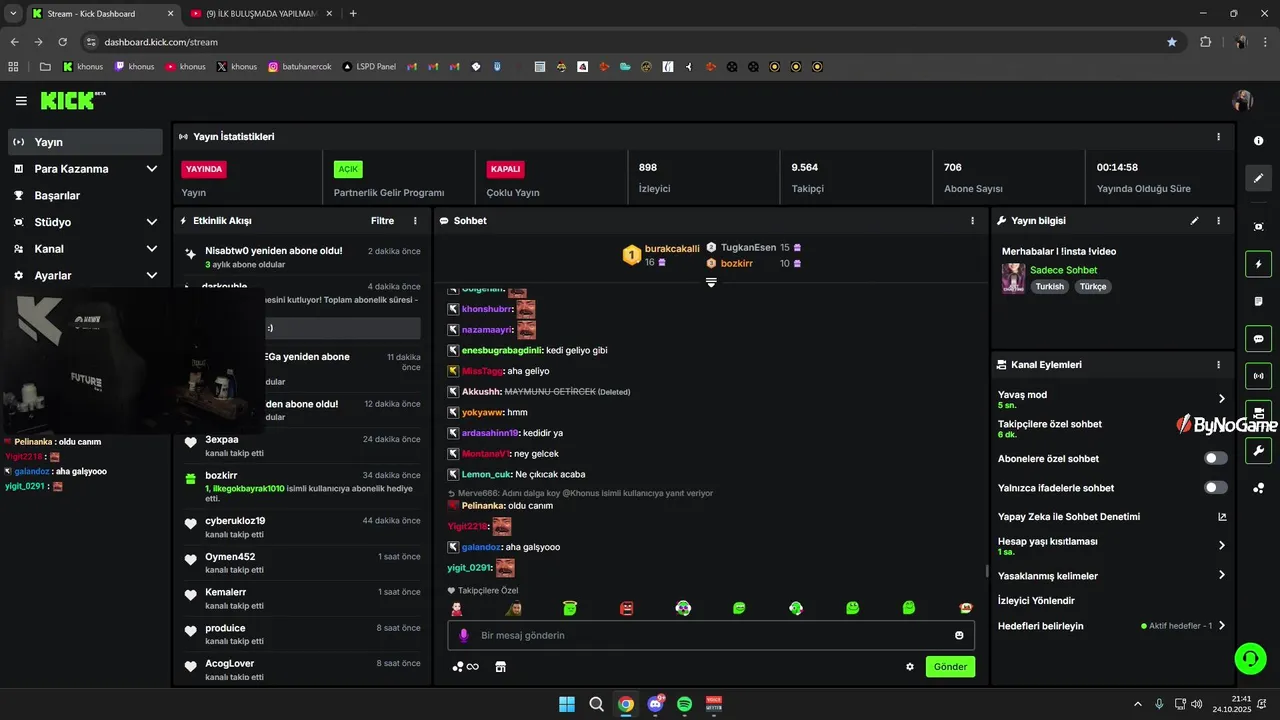Edit stream info with pencil icon
The height and width of the screenshot is (720, 1280).
point(1194,221)
